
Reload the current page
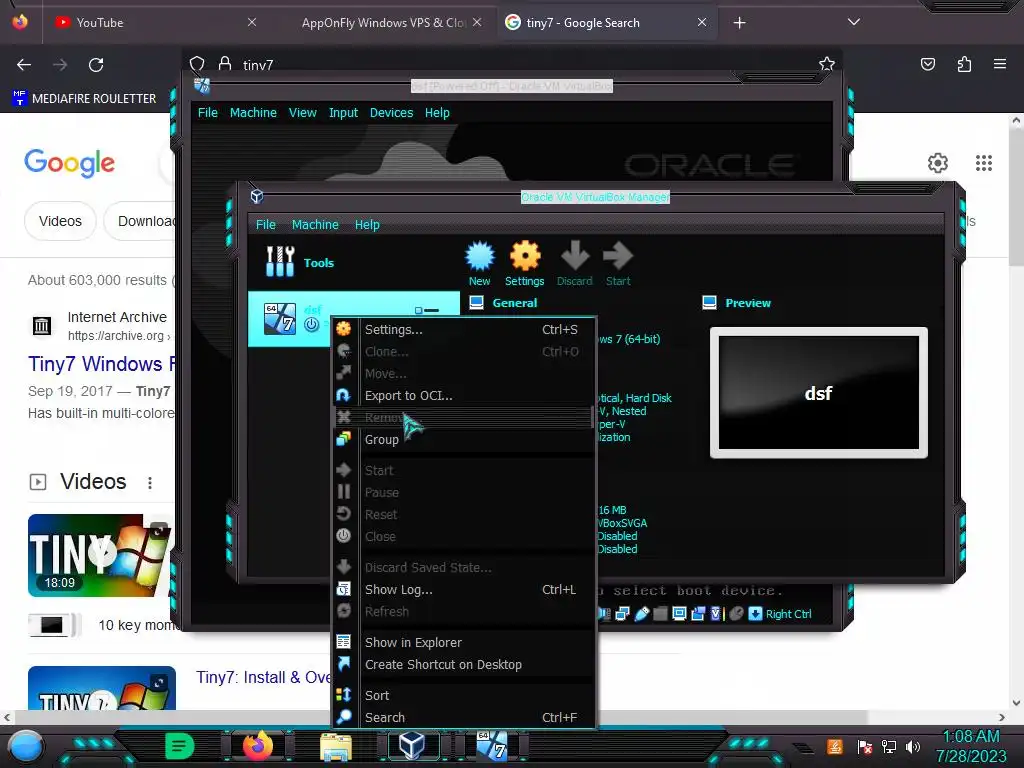click(x=96, y=65)
